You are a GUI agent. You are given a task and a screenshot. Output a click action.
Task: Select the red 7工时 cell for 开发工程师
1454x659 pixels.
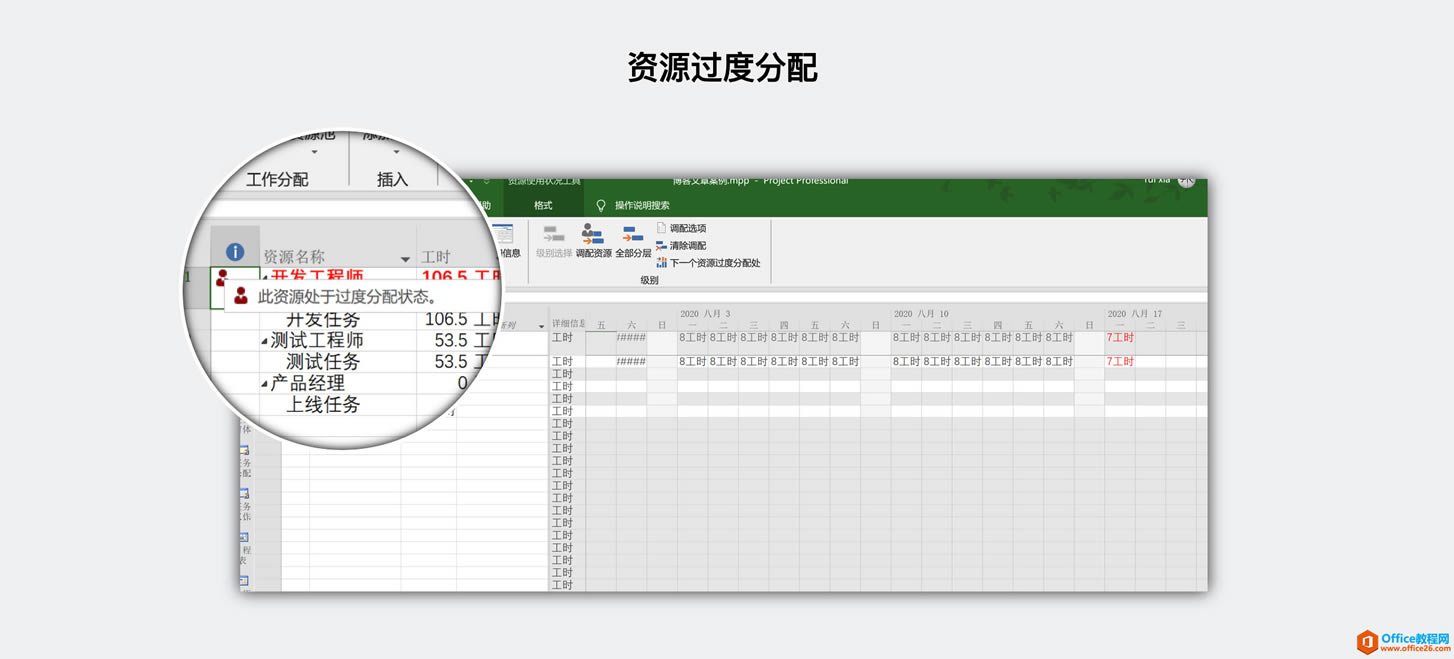point(1119,338)
